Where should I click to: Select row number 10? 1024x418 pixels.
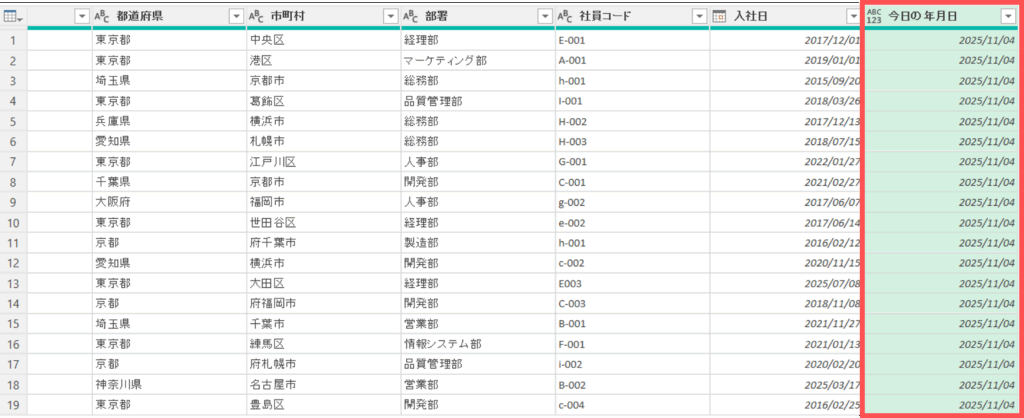coord(13,225)
